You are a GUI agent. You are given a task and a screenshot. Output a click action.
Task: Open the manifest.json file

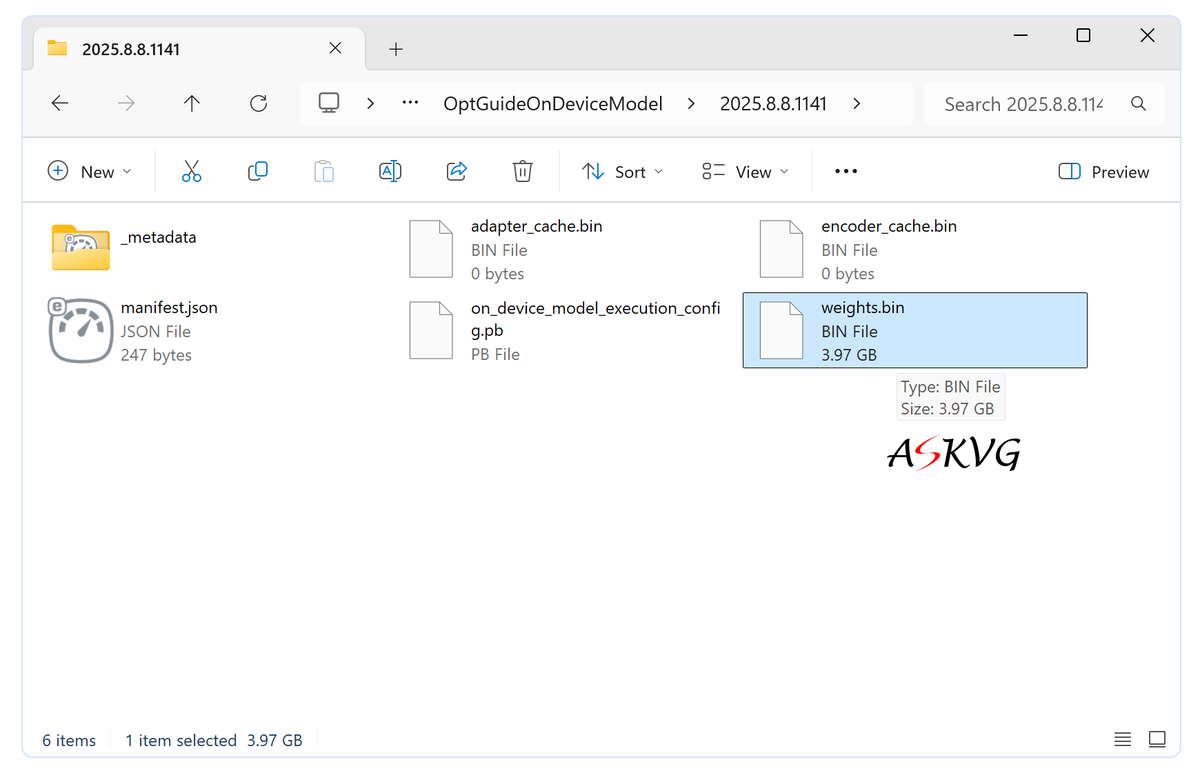coord(168,307)
